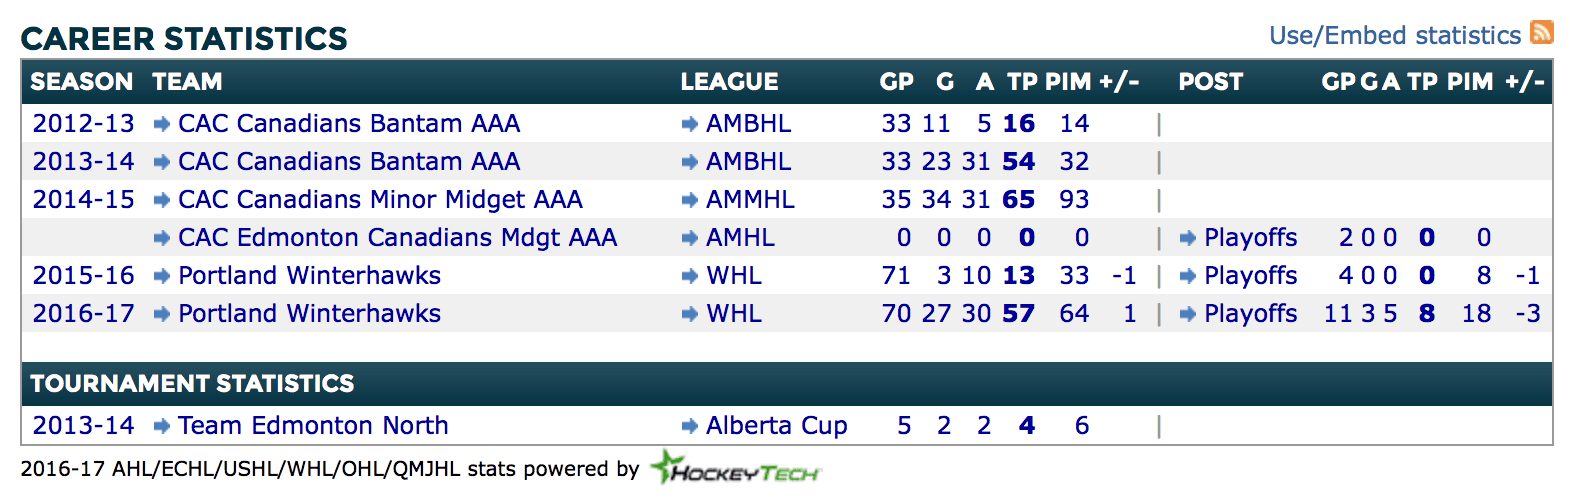Click the arrow icon next to AMMHL league
Image resolution: width=1570 pixels, height=500 pixels.
(x=689, y=200)
